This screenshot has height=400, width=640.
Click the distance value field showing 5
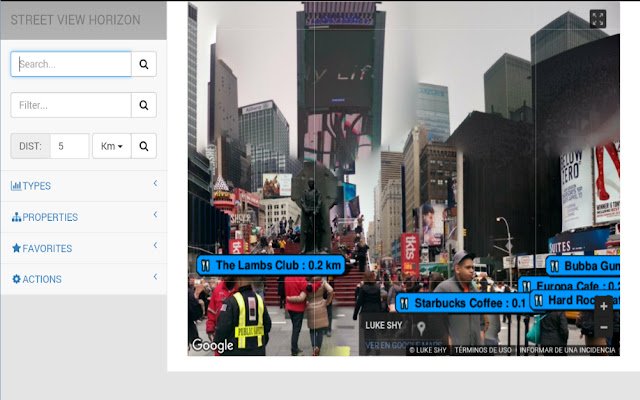(x=69, y=146)
